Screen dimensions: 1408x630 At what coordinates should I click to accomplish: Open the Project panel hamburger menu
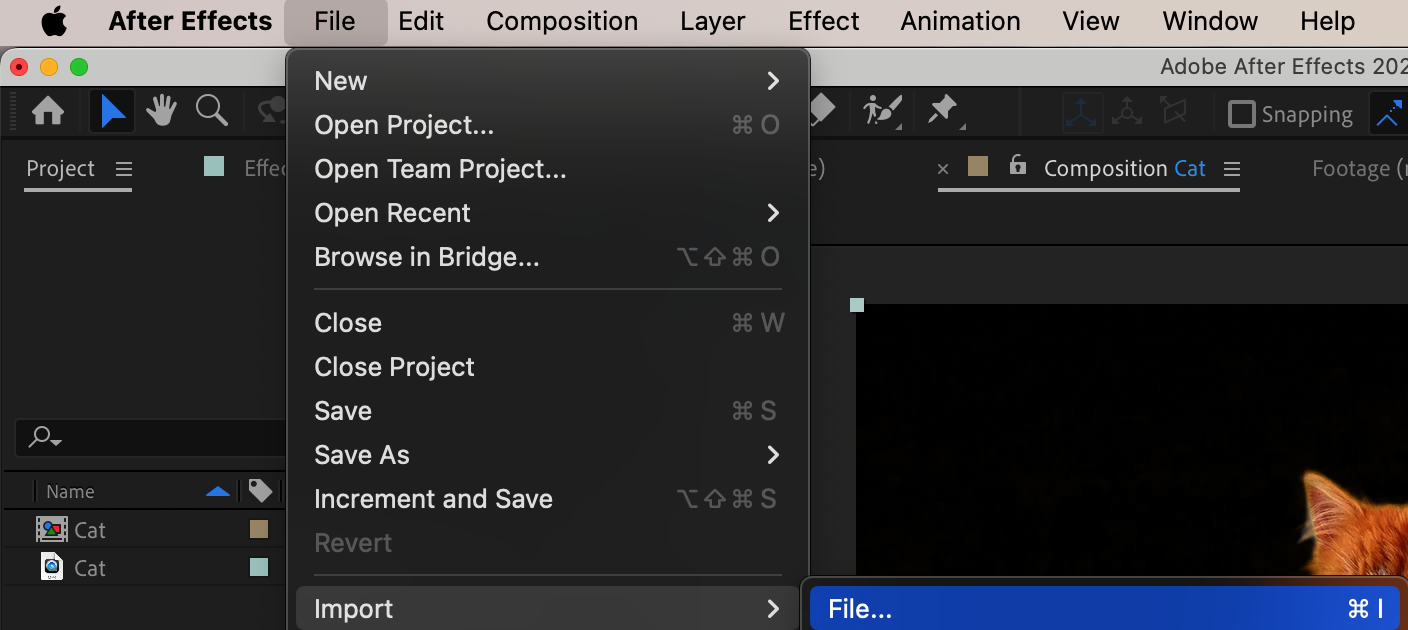pos(124,169)
